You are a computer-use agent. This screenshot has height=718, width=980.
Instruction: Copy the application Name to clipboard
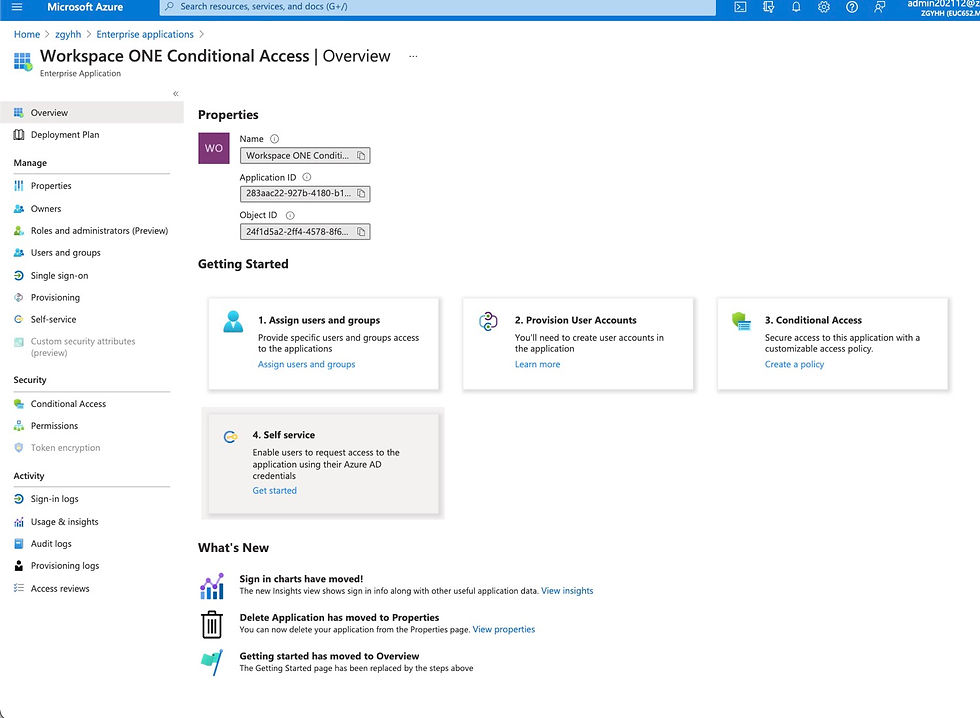(361, 156)
